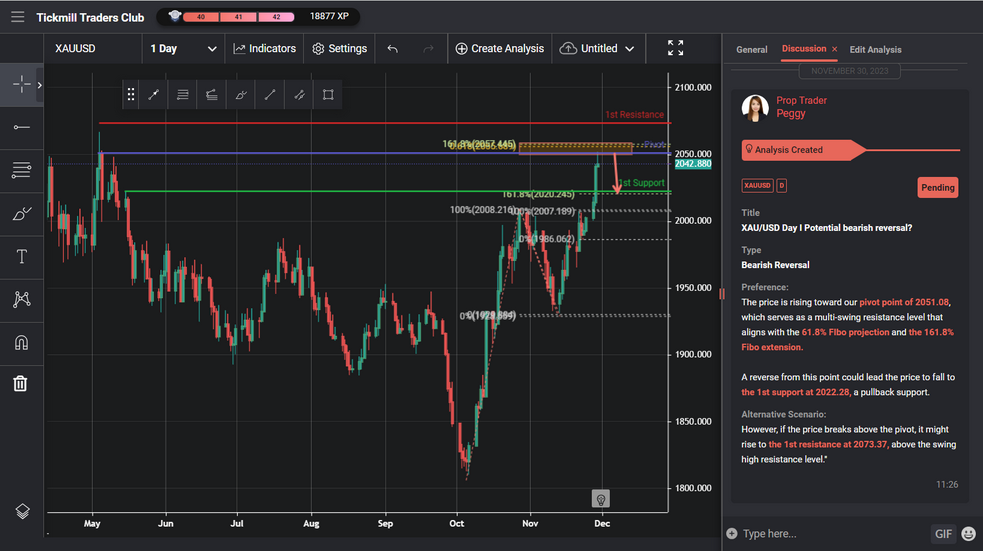Click the 18877 XP counter
This screenshot has height=551, width=985.
point(329,16)
